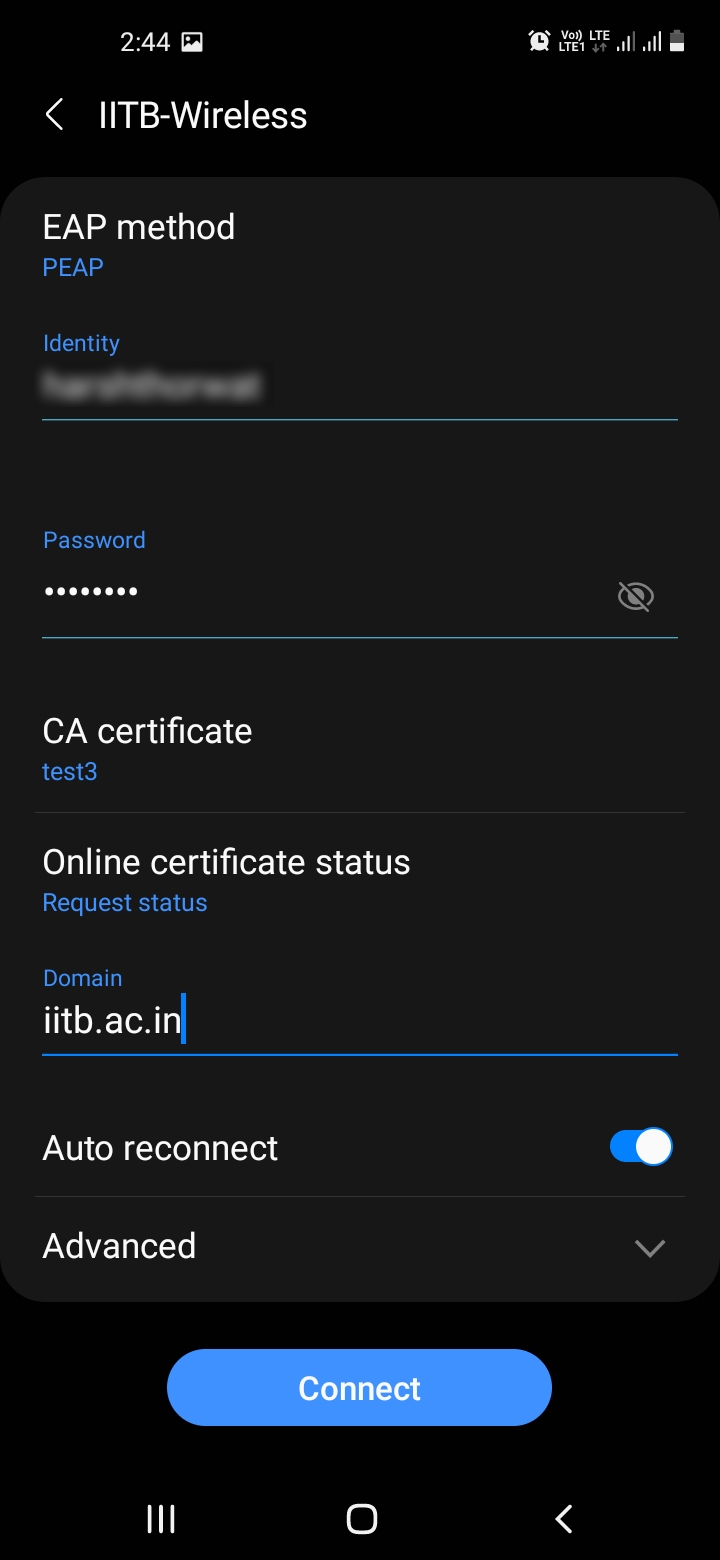Change Online certificate status option
Screen dimensions: 720x1560
226,880
